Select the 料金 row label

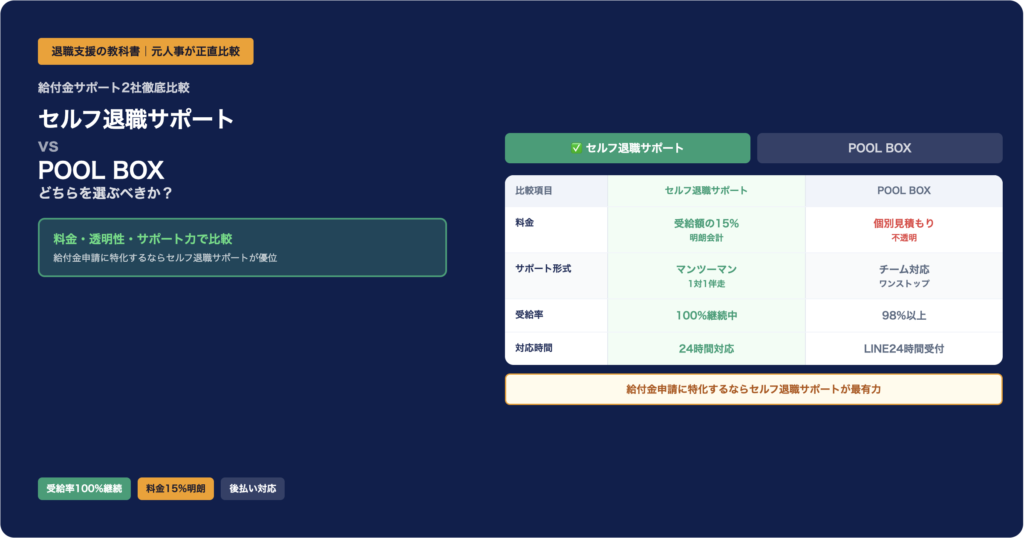point(525,223)
